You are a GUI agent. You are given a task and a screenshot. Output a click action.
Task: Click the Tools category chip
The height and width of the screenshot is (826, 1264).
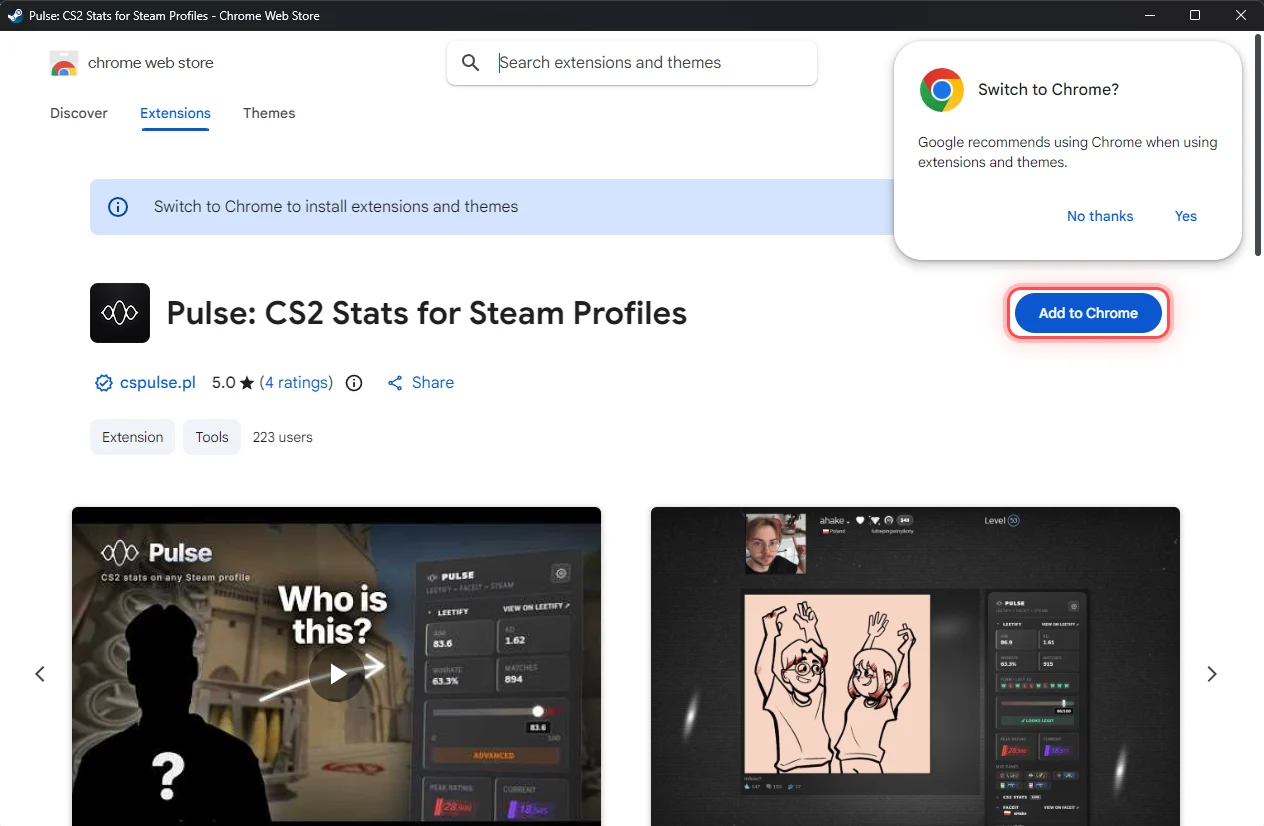click(x=212, y=437)
